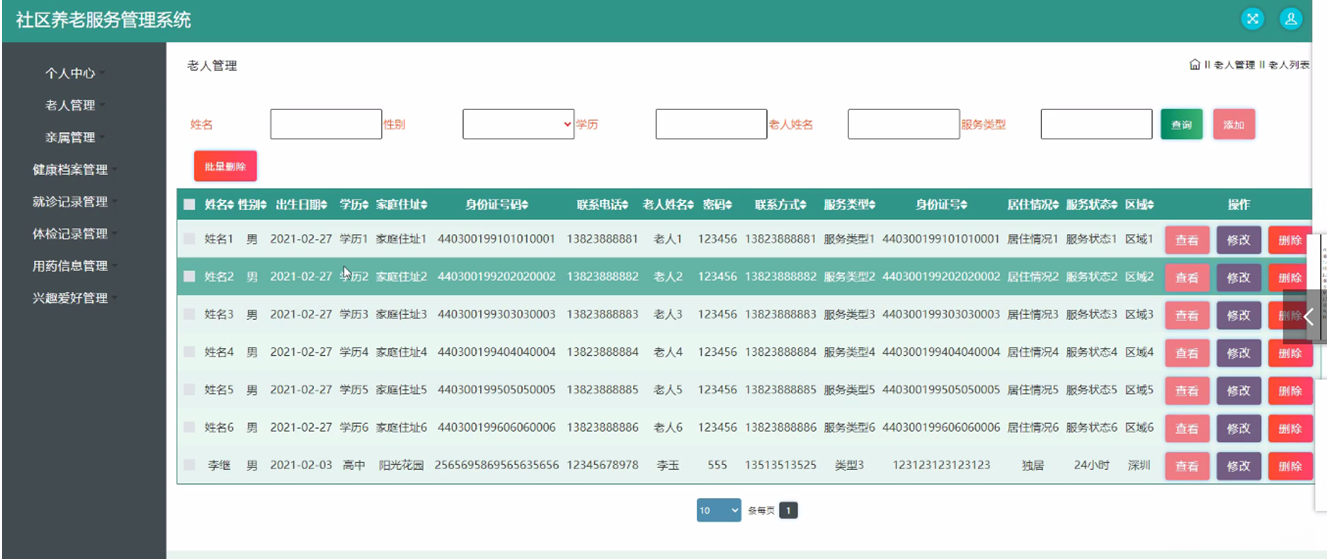Click the fullscreen icon in top bar

tap(1252, 19)
